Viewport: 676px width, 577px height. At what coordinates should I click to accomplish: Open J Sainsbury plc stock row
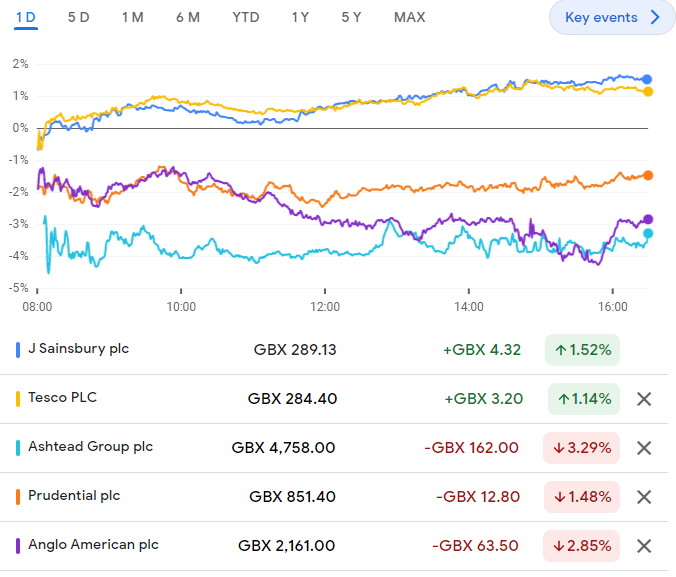tap(334, 350)
